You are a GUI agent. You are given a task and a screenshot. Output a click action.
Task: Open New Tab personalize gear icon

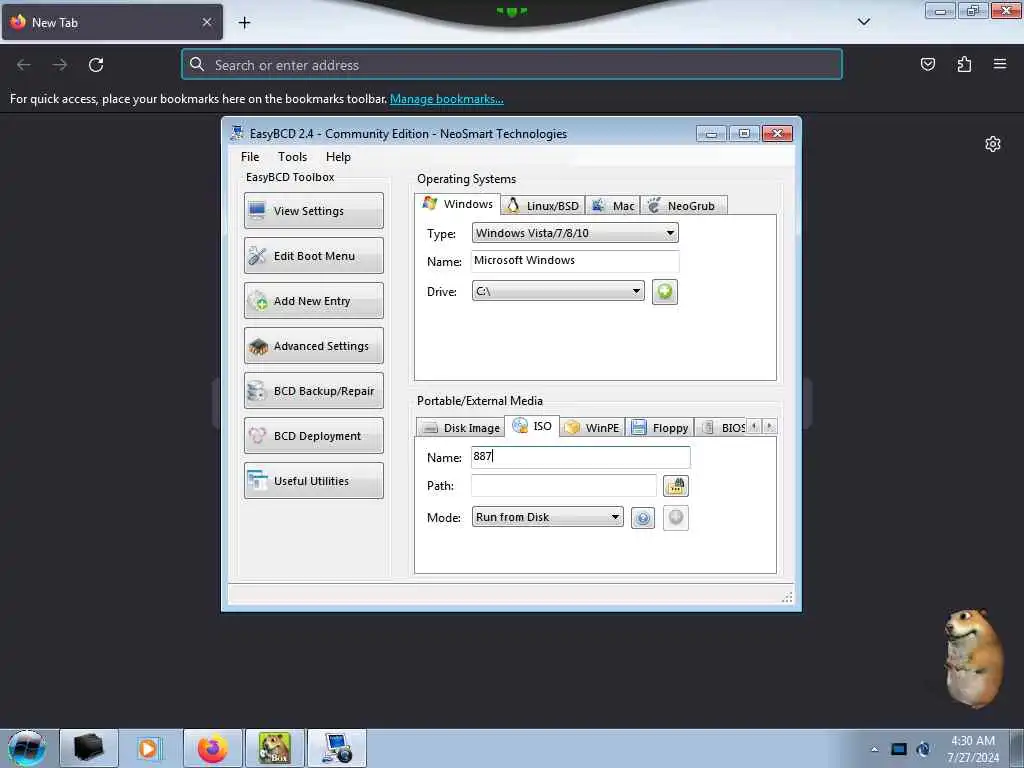point(993,144)
